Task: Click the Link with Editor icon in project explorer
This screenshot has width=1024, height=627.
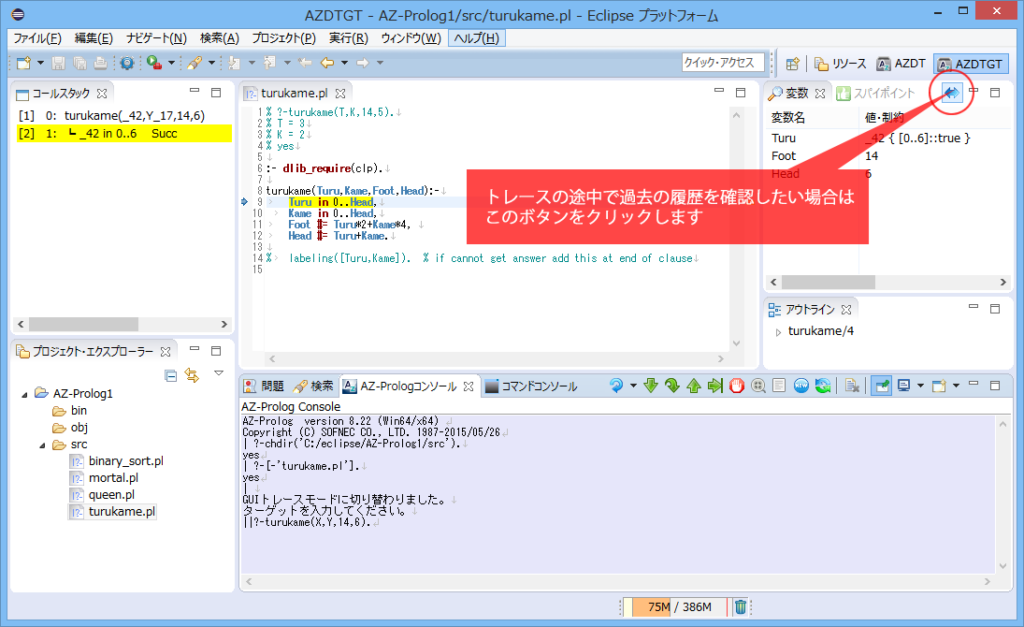Action: 192,374
